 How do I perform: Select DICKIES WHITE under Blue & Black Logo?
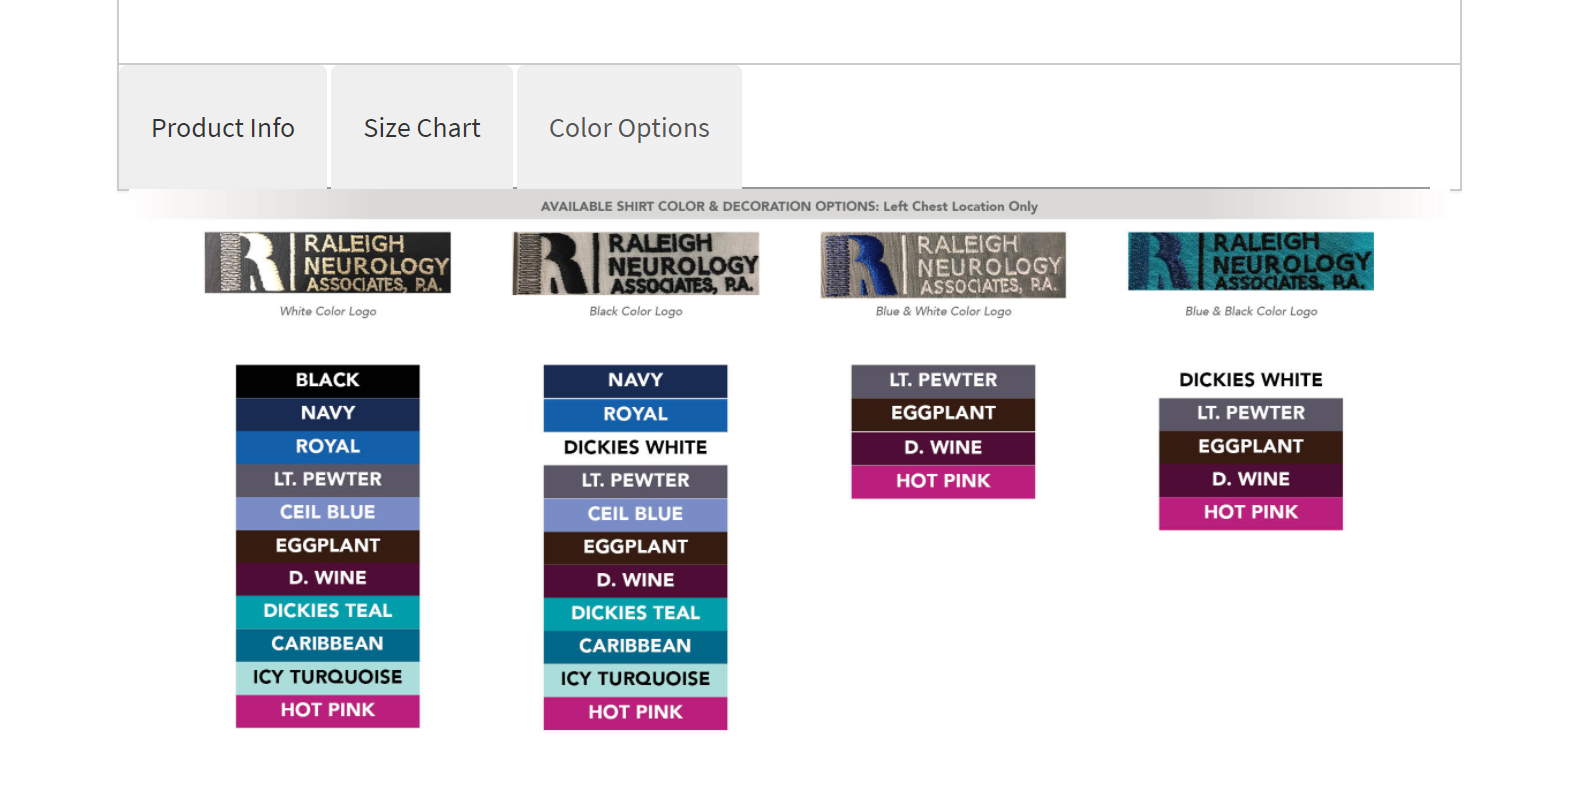(x=1251, y=381)
